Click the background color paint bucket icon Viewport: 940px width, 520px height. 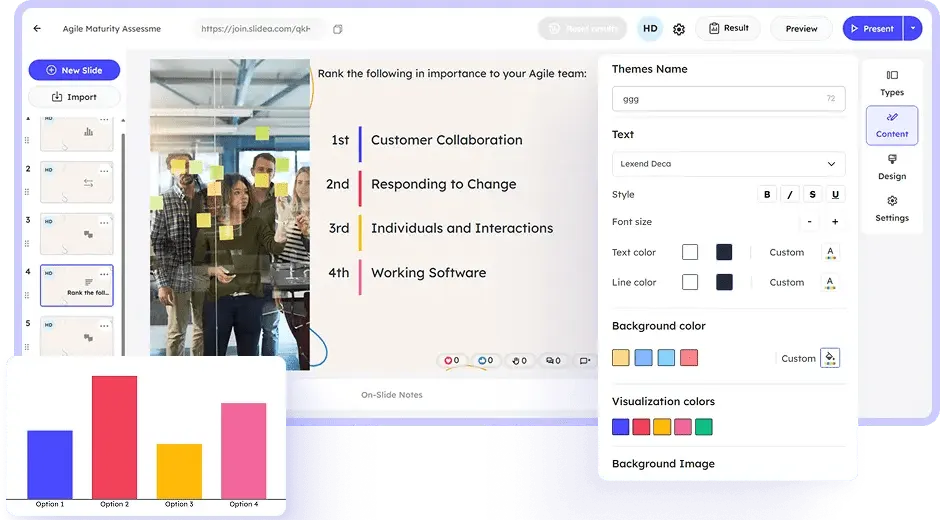point(830,358)
